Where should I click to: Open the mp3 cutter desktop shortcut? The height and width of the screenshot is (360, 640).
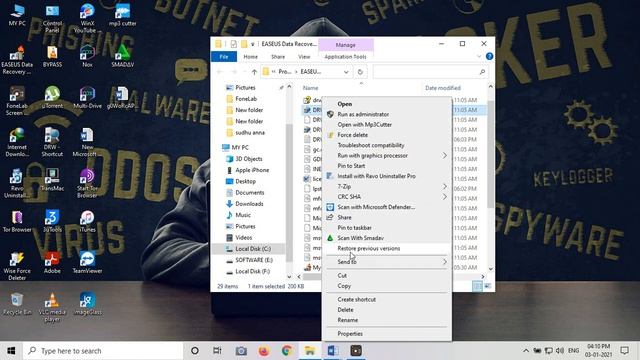tap(122, 15)
